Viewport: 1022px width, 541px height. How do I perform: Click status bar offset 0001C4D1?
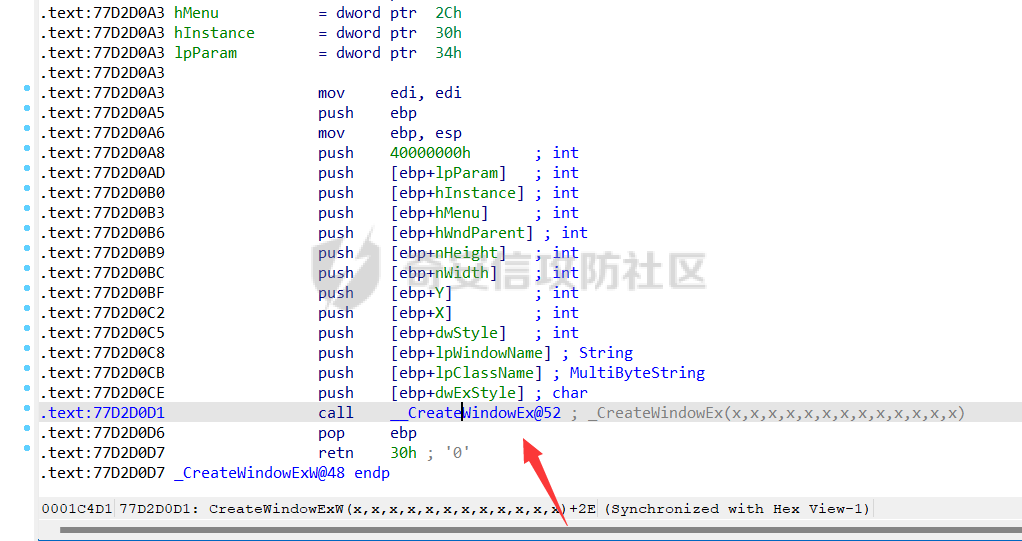click(x=77, y=509)
